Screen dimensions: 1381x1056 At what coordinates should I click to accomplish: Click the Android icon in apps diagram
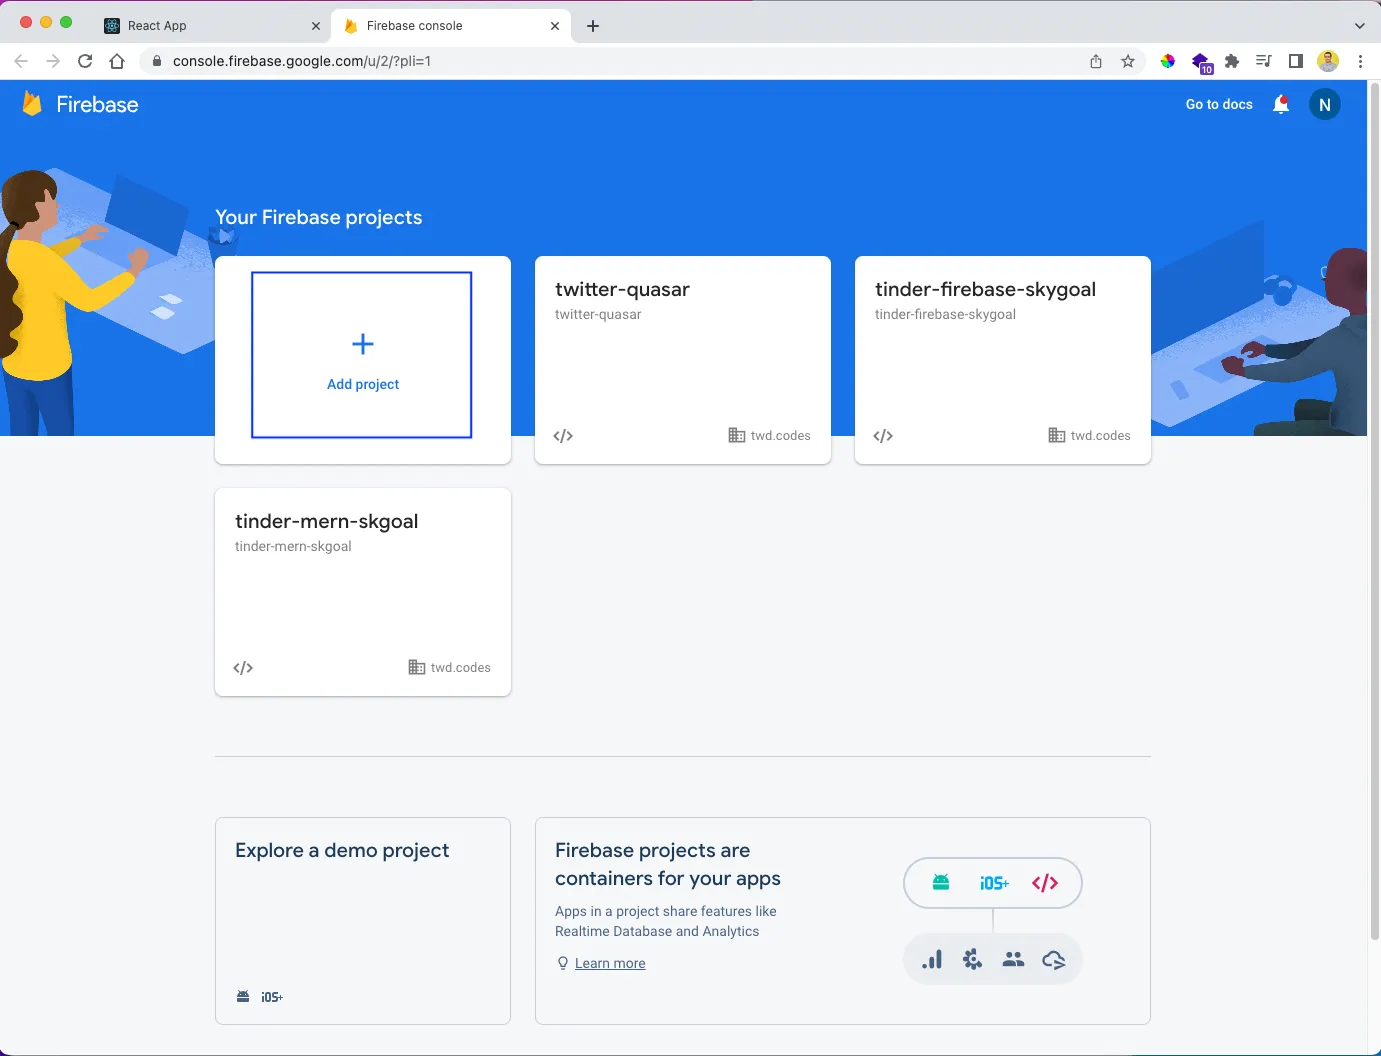coord(941,882)
